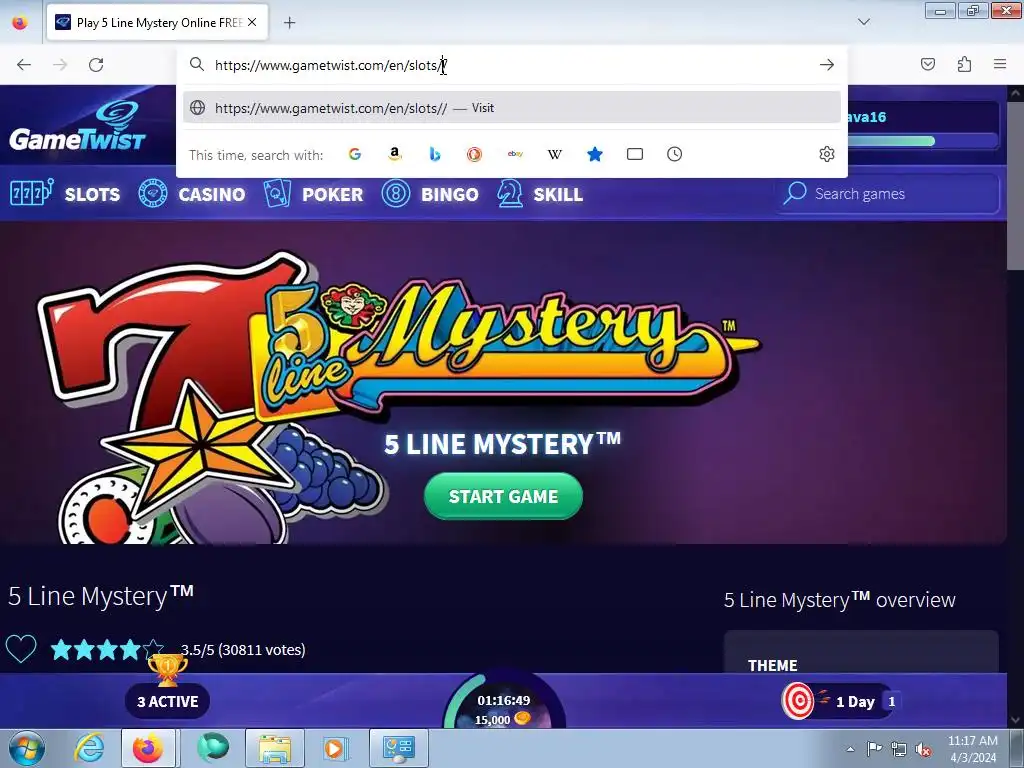The image size is (1024, 768).
Task: Open search settings gear
Action: pyautogui.click(x=827, y=154)
